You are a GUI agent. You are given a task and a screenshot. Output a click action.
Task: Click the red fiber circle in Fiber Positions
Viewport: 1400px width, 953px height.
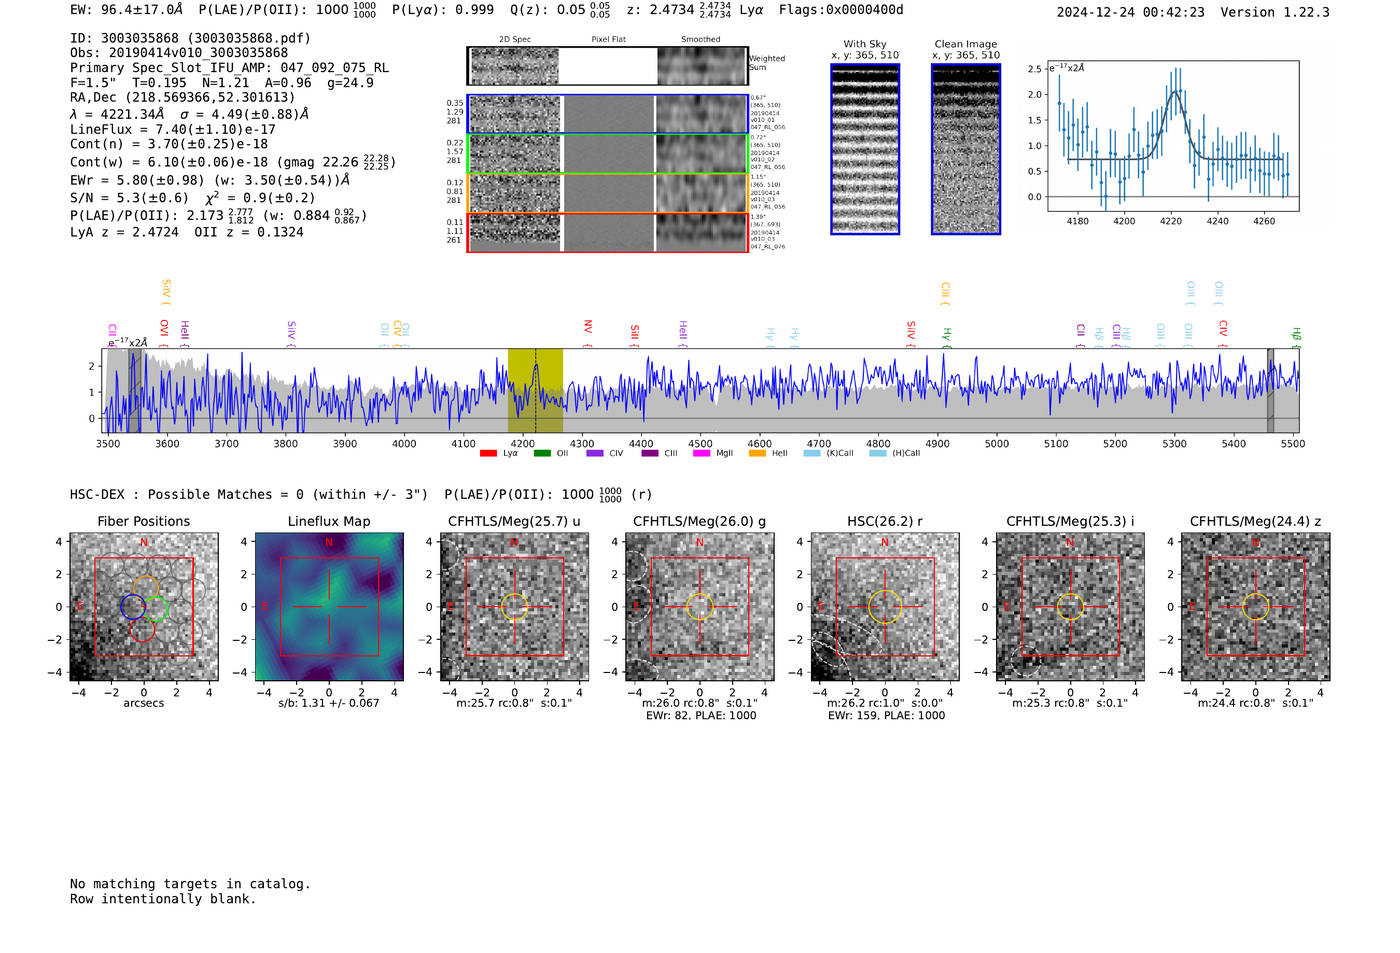pos(142,629)
